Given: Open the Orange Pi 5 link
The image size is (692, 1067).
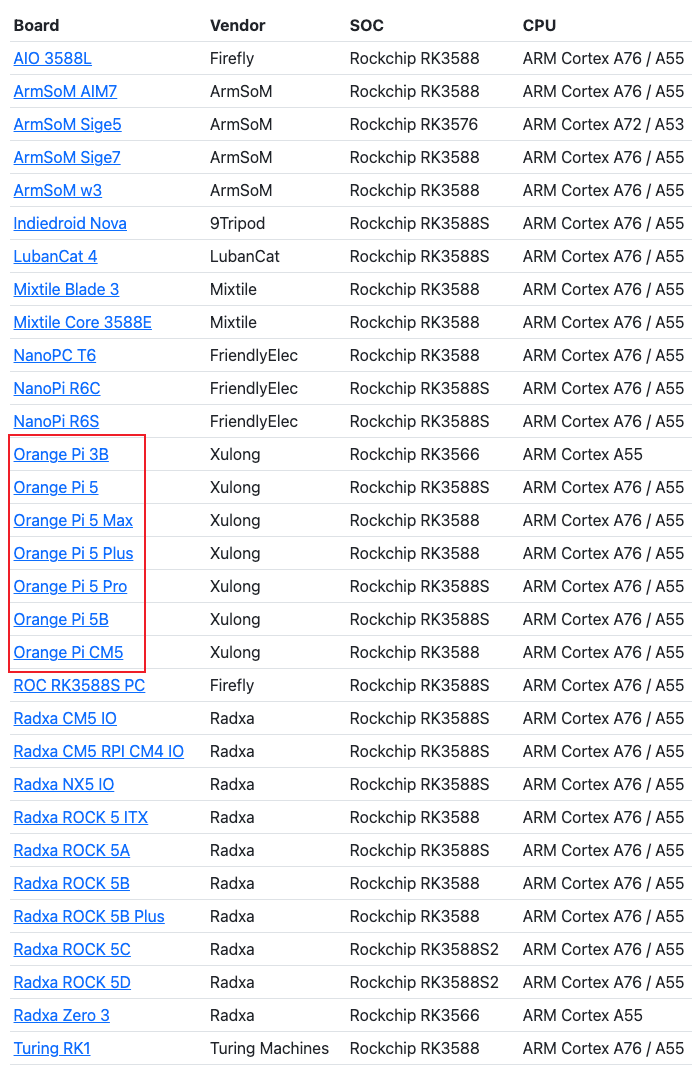Looking at the screenshot, I should [56, 487].
